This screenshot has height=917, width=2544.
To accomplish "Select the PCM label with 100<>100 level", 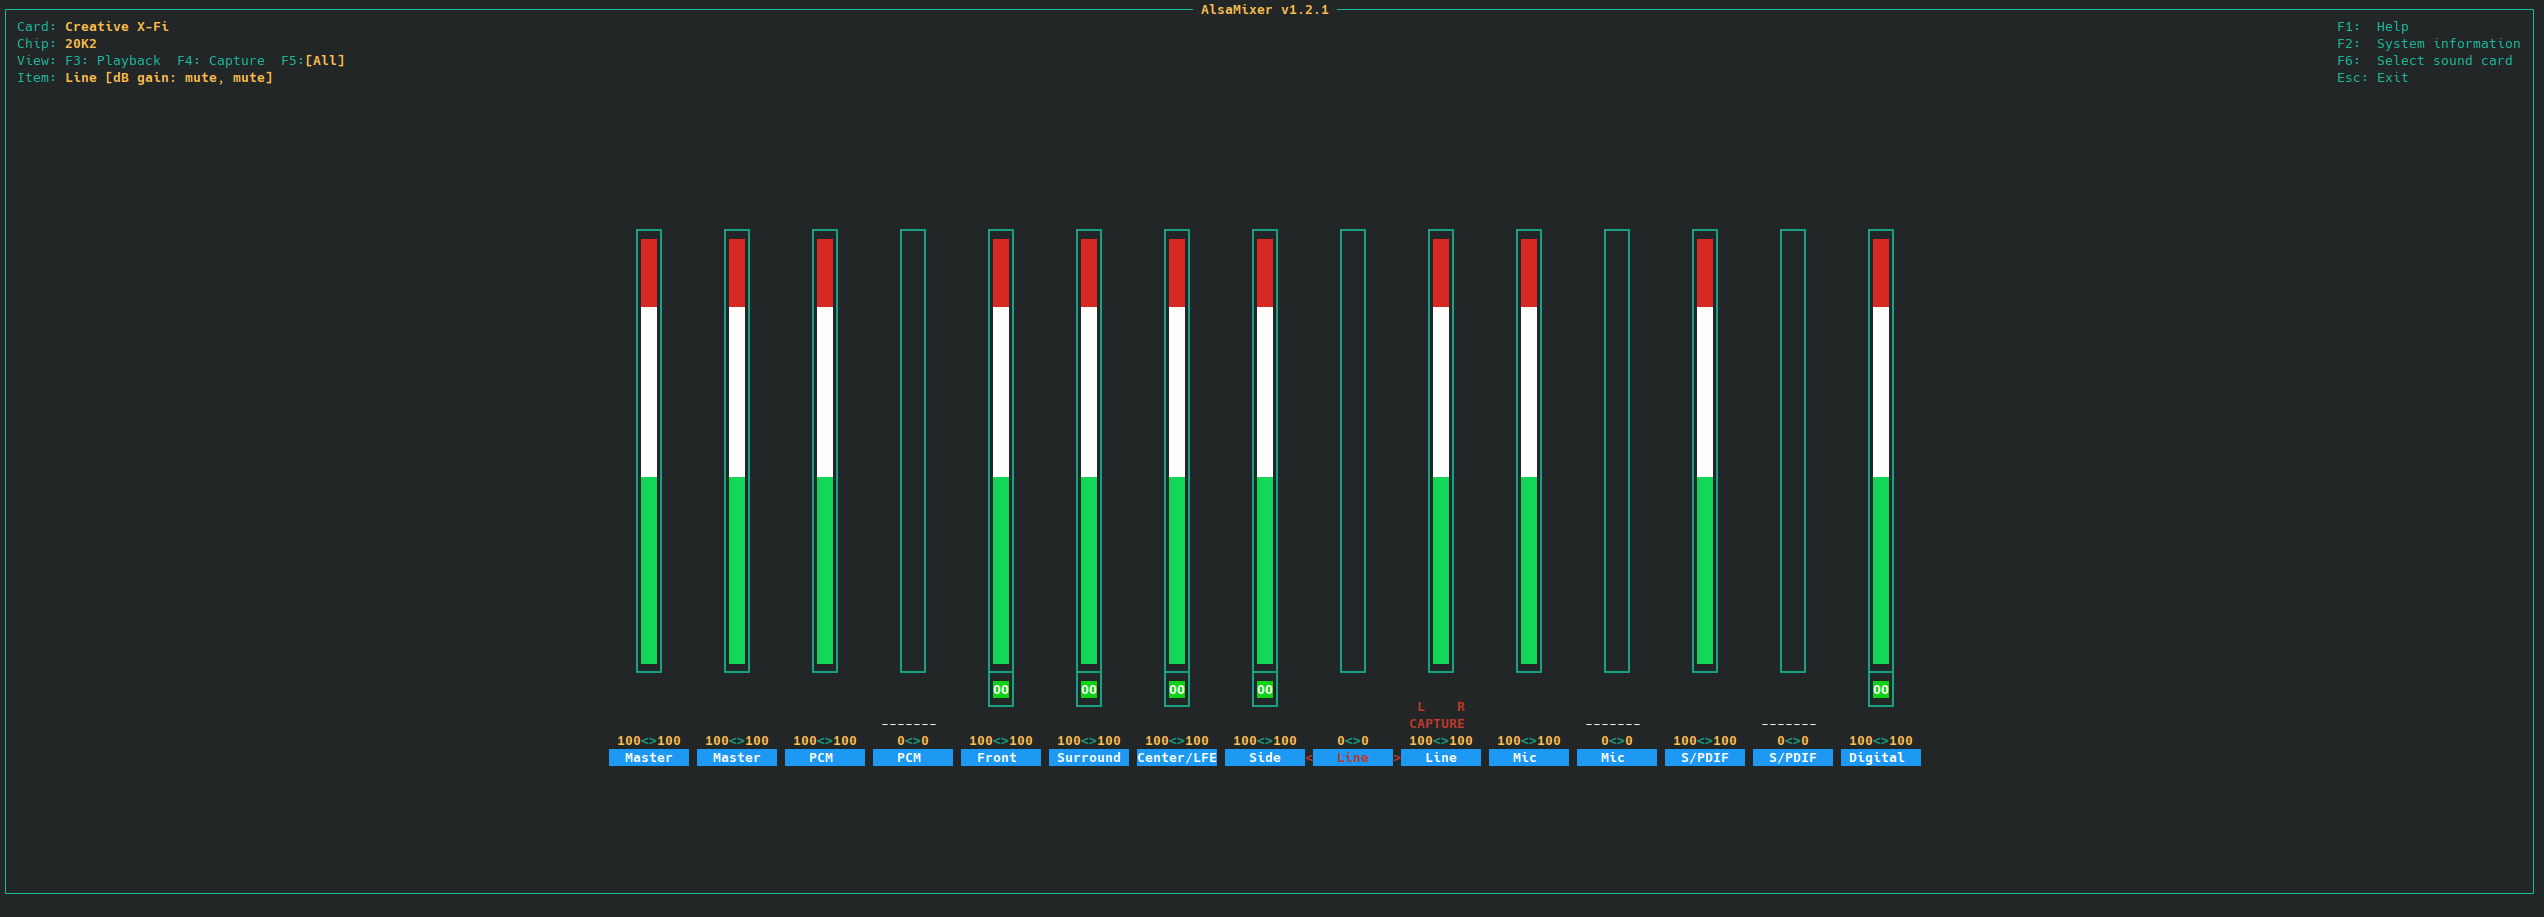I will pyautogui.click(x=824, y=758).
